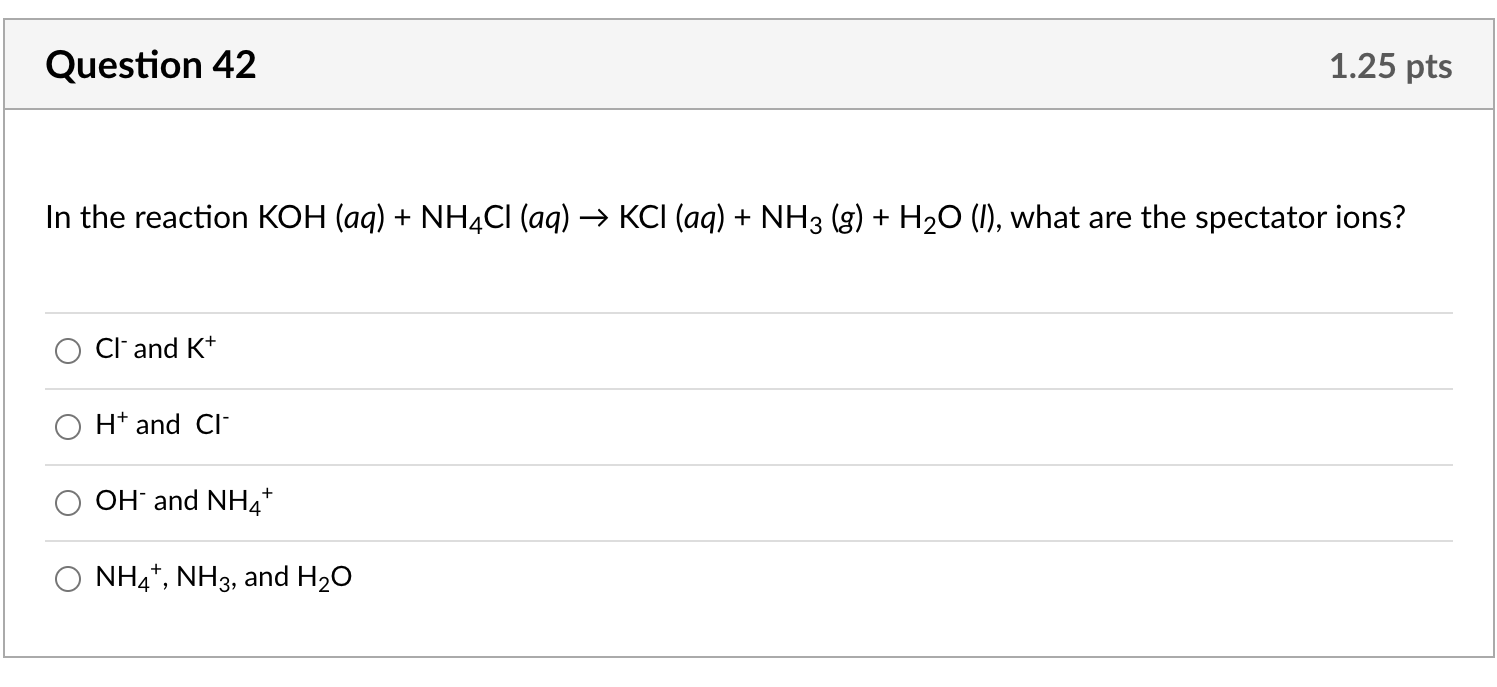Screen dimensions: 1497x687
Task: Click NH₄Cl (aq) in the reaction equation
Action: pyautogui.click(x=495, y=219)
